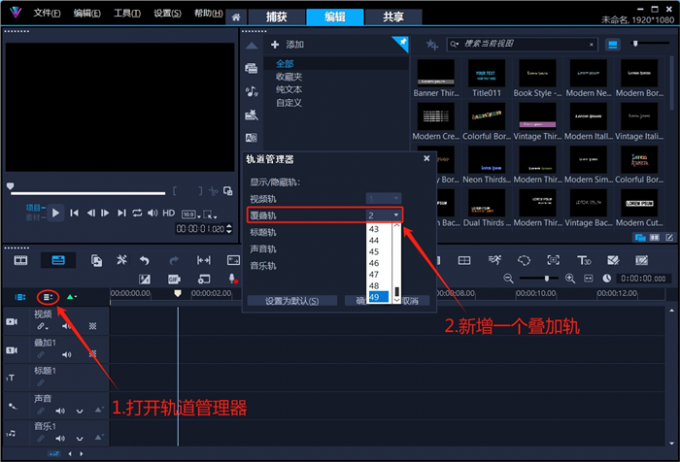Toggle ripple link on 标题1 track
This screenshot has height=462, width=680.
(41, 383)
